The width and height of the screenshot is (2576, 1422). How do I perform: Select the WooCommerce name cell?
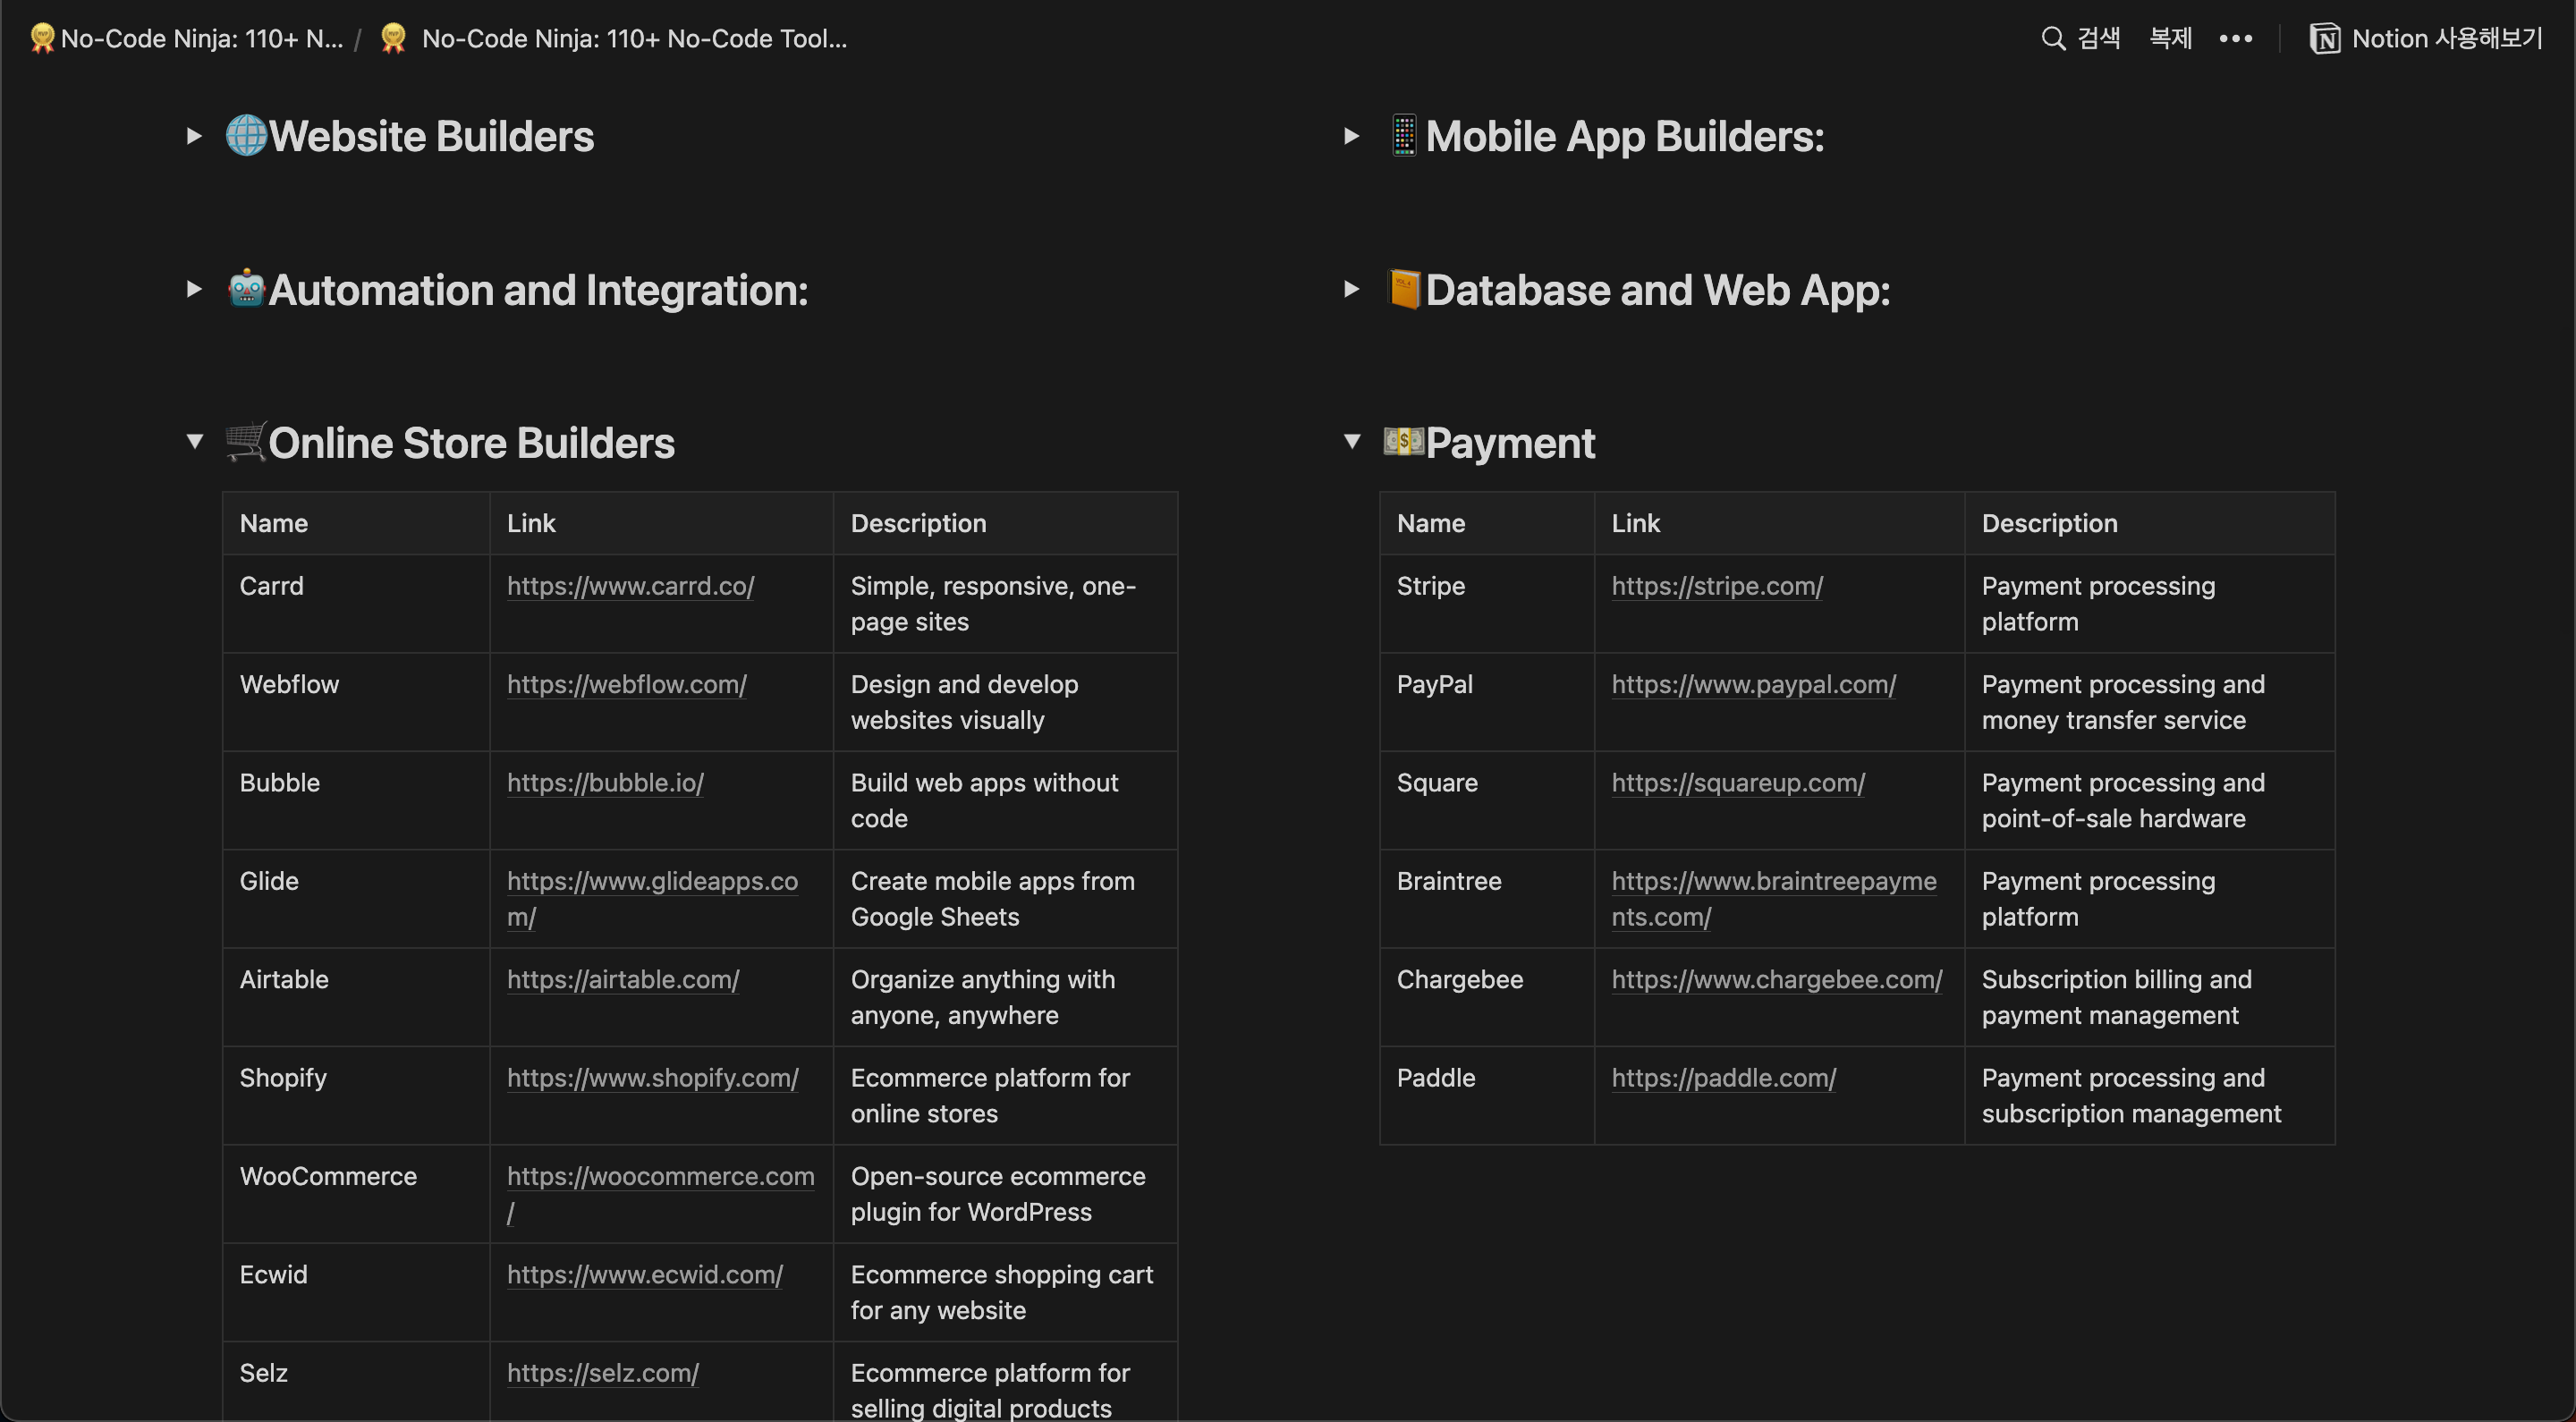click(356, 1193)
